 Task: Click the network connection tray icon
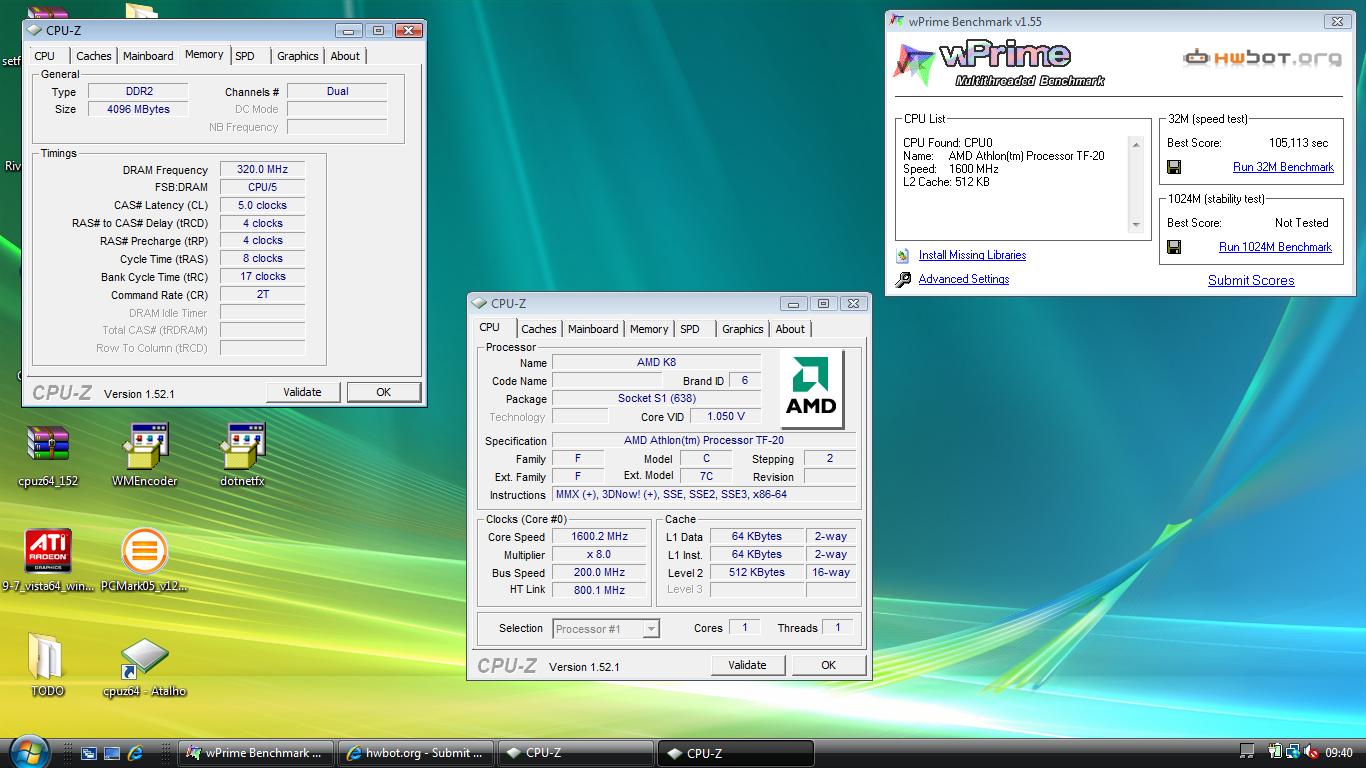tap(1293, 753)
